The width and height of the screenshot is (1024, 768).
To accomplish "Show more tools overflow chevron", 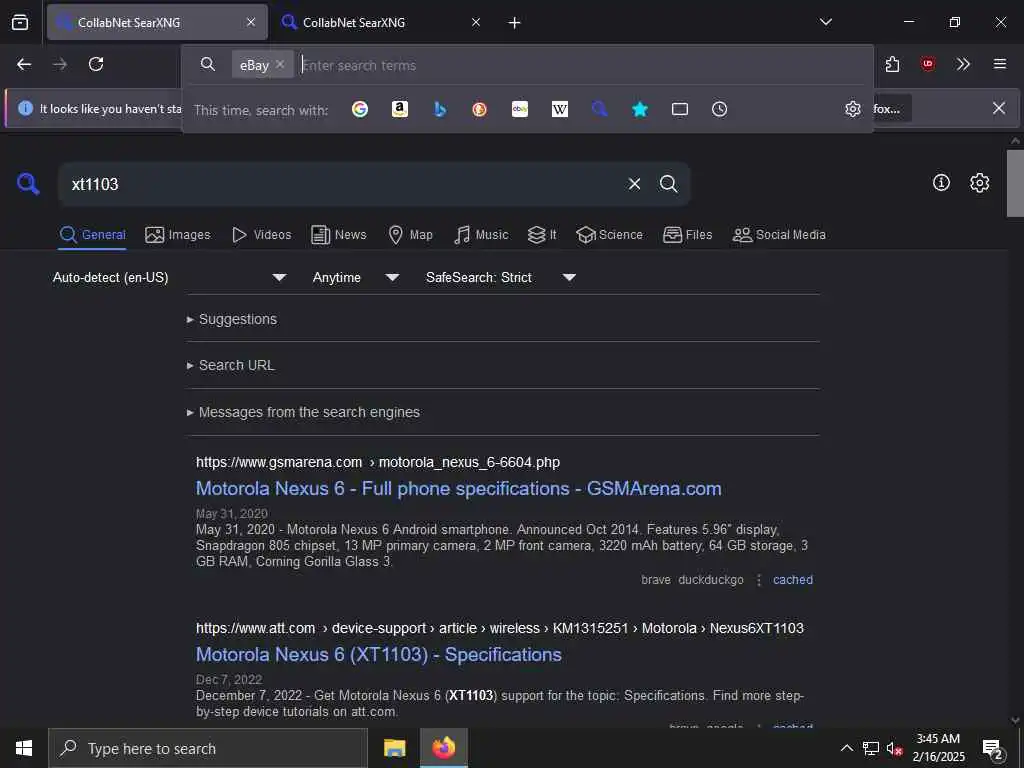I will point(963,64).
